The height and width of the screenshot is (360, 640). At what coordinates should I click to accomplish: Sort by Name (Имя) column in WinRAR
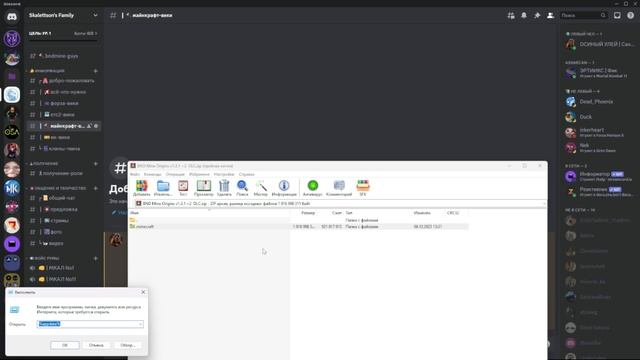[x=209, y=213]
